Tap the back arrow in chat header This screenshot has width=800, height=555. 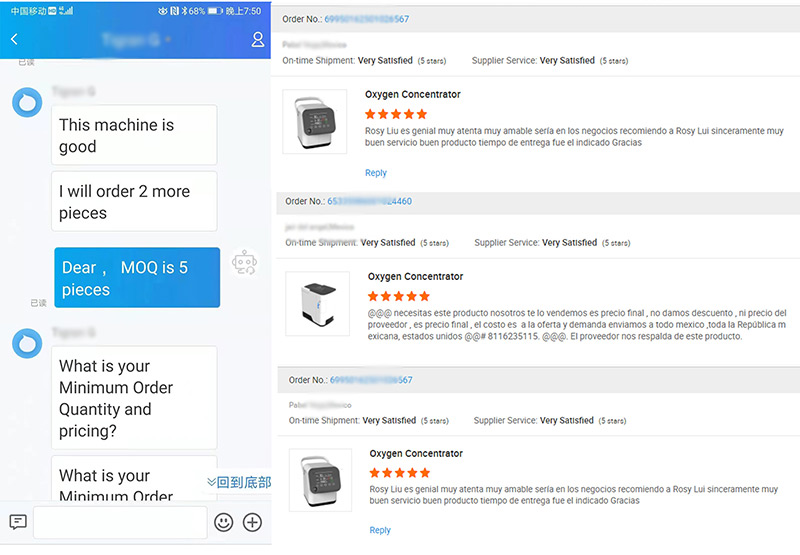click(x=14, y=40)
